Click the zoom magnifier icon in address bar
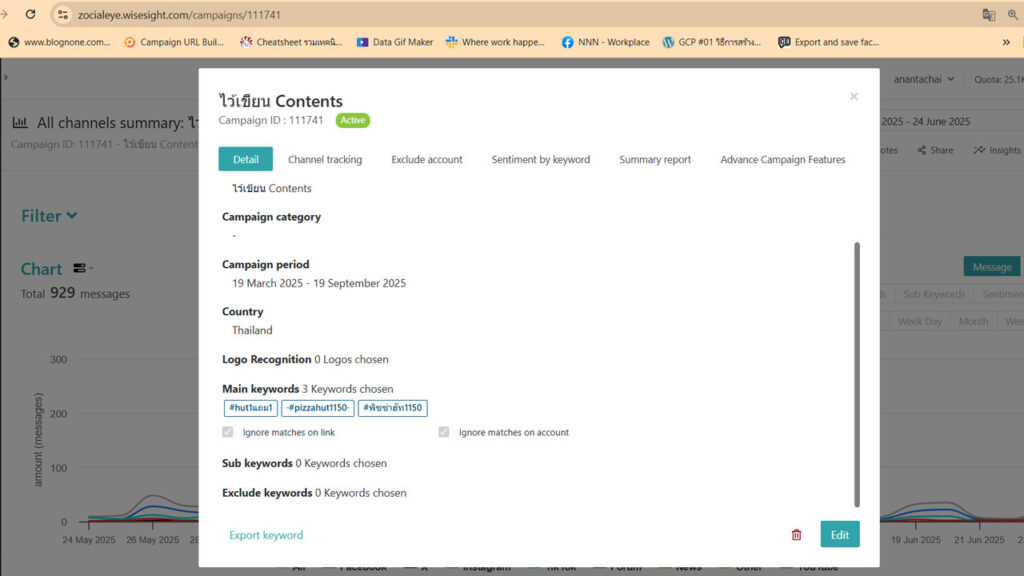1024x576 pixels. [x=1013, y=15]
